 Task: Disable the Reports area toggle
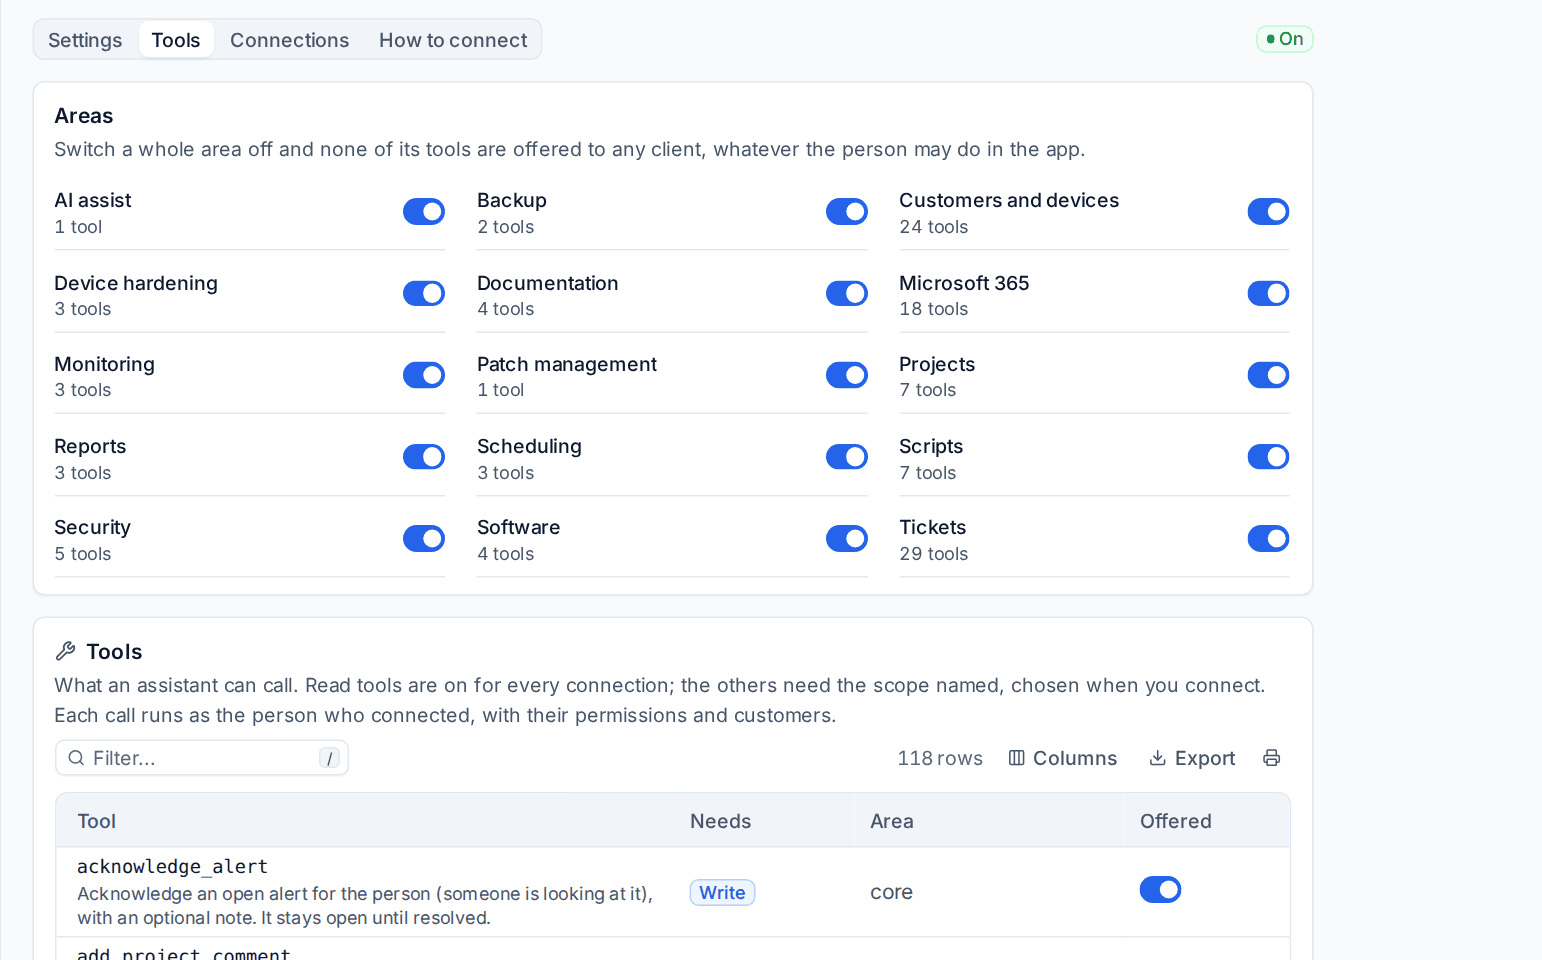[x=424, y=457]
